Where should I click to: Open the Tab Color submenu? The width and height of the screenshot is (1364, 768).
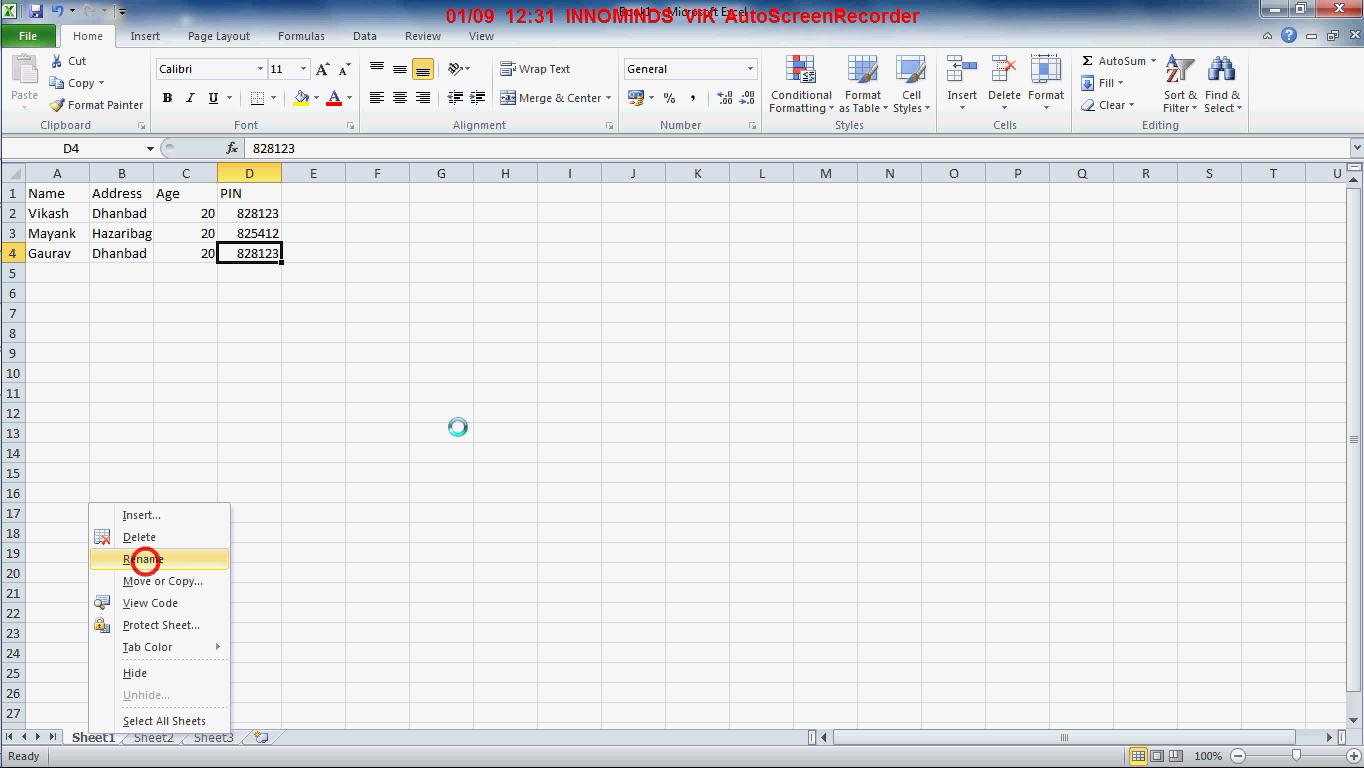160,647
